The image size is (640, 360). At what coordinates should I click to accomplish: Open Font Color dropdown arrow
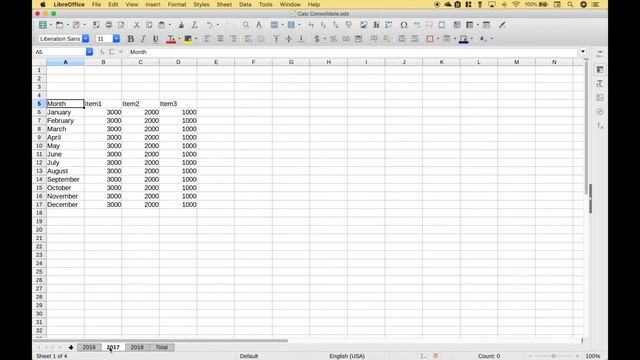tap(179, 39)
